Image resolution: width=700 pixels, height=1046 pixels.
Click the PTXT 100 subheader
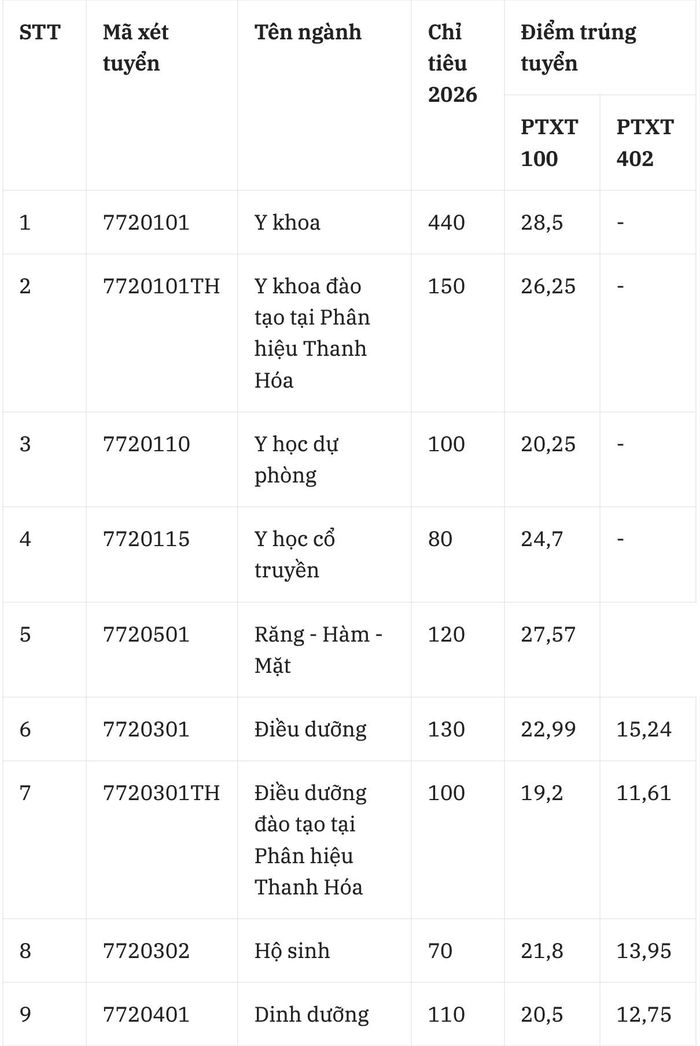(549, 143)
